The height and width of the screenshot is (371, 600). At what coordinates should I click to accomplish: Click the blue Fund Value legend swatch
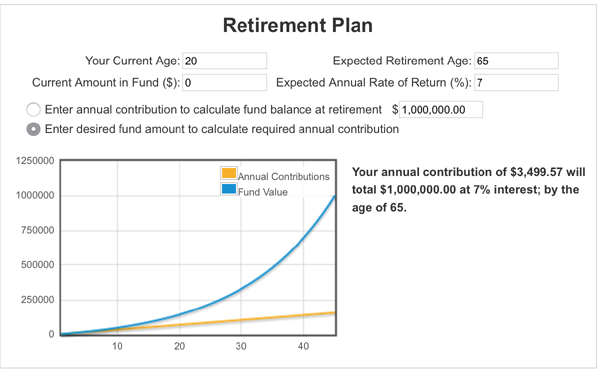click(228, 189)
